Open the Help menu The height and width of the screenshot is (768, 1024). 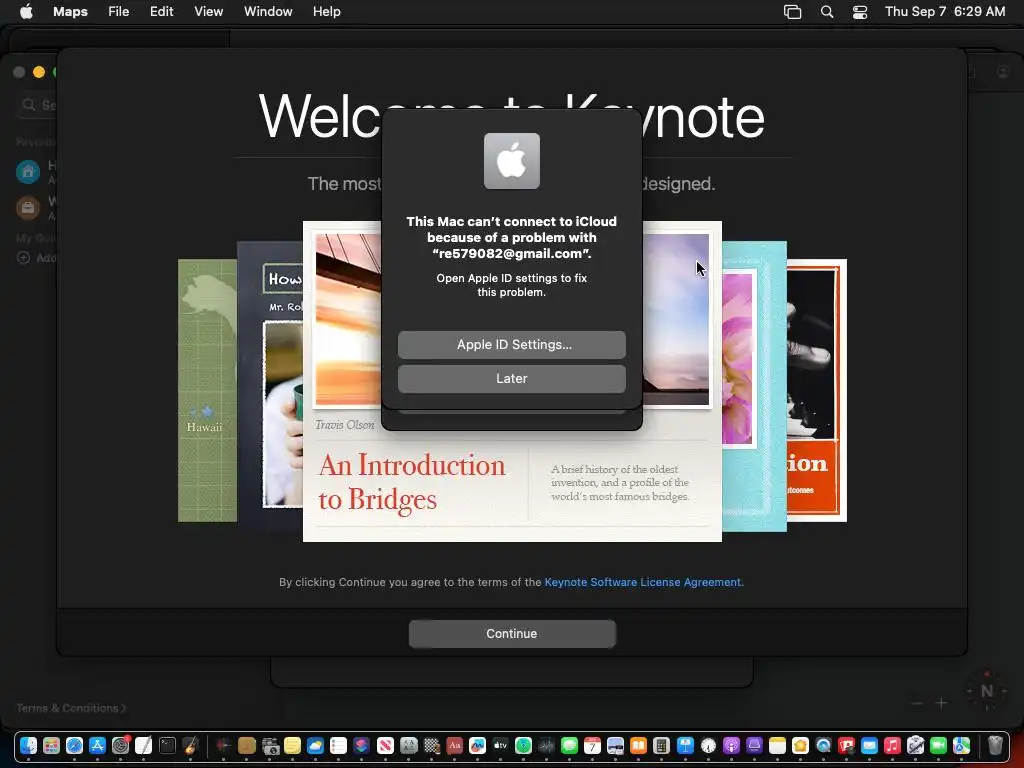pyautogui.click(x=327, y=11)
